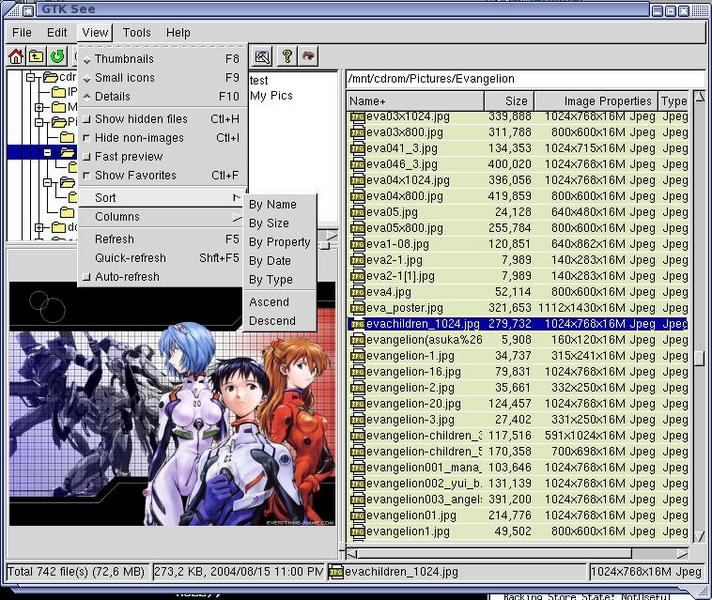This screenshot has height=600, width=712.
Task: Open help with the question mark icon
Action: [287, 56]
